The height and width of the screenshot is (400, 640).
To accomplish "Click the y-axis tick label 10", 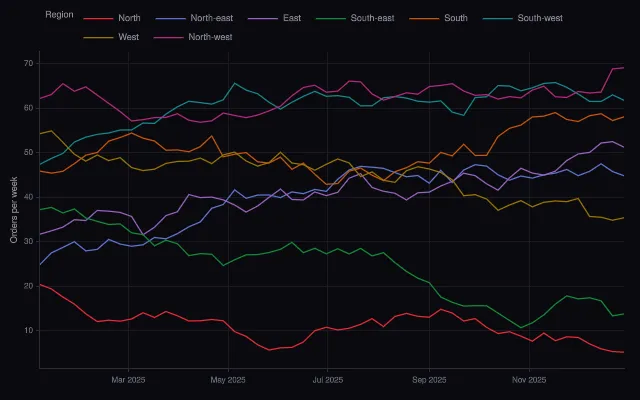I will 29,331.
